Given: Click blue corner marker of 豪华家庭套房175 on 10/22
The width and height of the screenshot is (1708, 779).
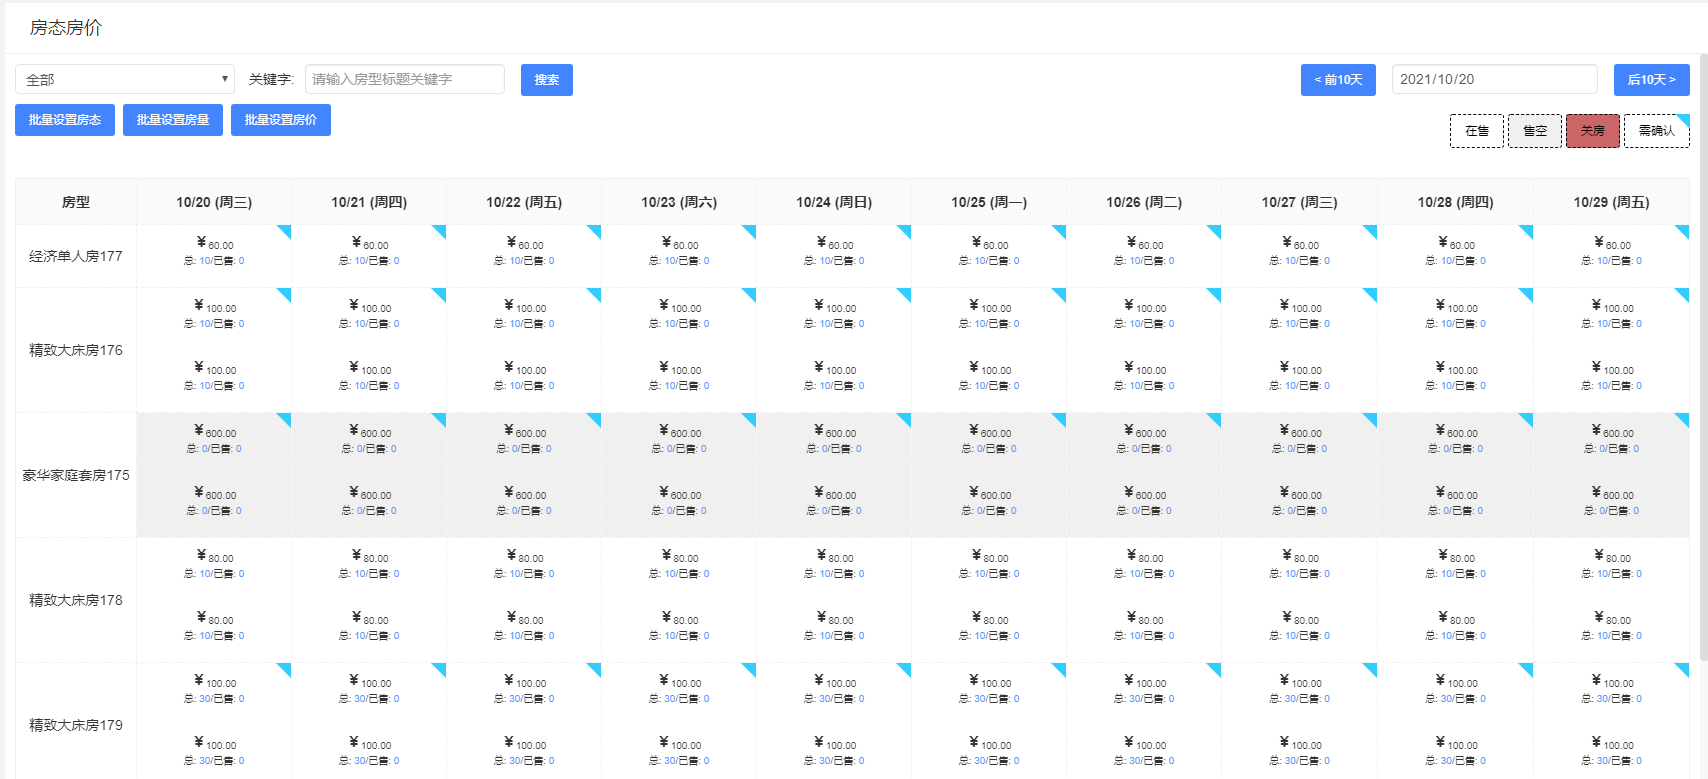Looking at the screenshot, I should click(596, 418).
